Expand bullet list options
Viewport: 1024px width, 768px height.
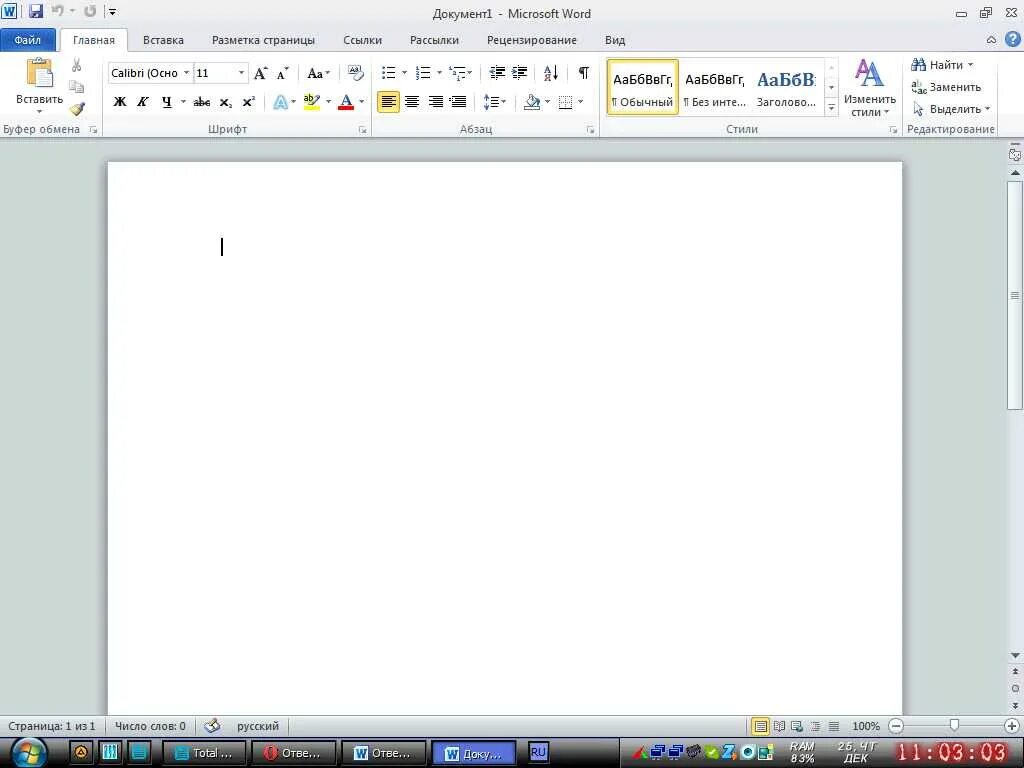[x=404, y=72]
